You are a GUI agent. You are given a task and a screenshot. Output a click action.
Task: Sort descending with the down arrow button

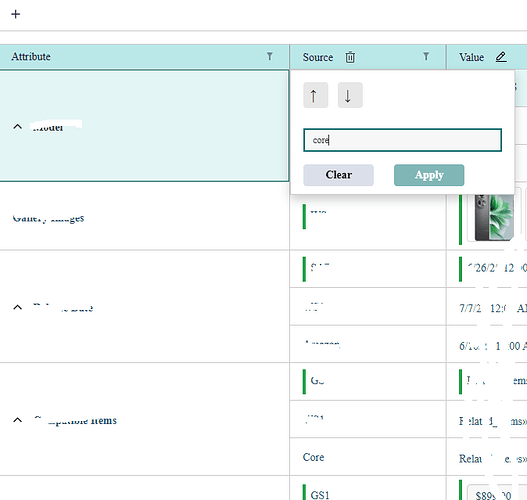tap(350, 95)
